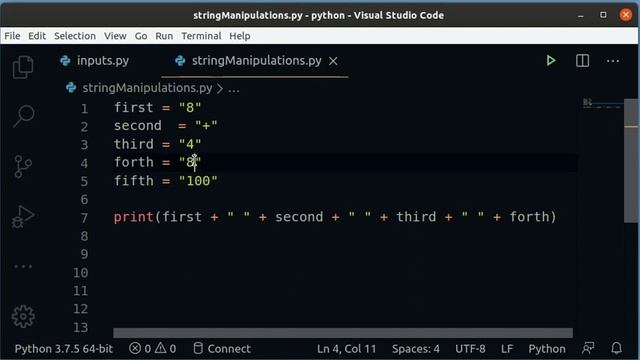This screenshot has height=360, width=640.
Task: Select Python 3.7.5 64-bit interpreter
Action: click(64, 349)
